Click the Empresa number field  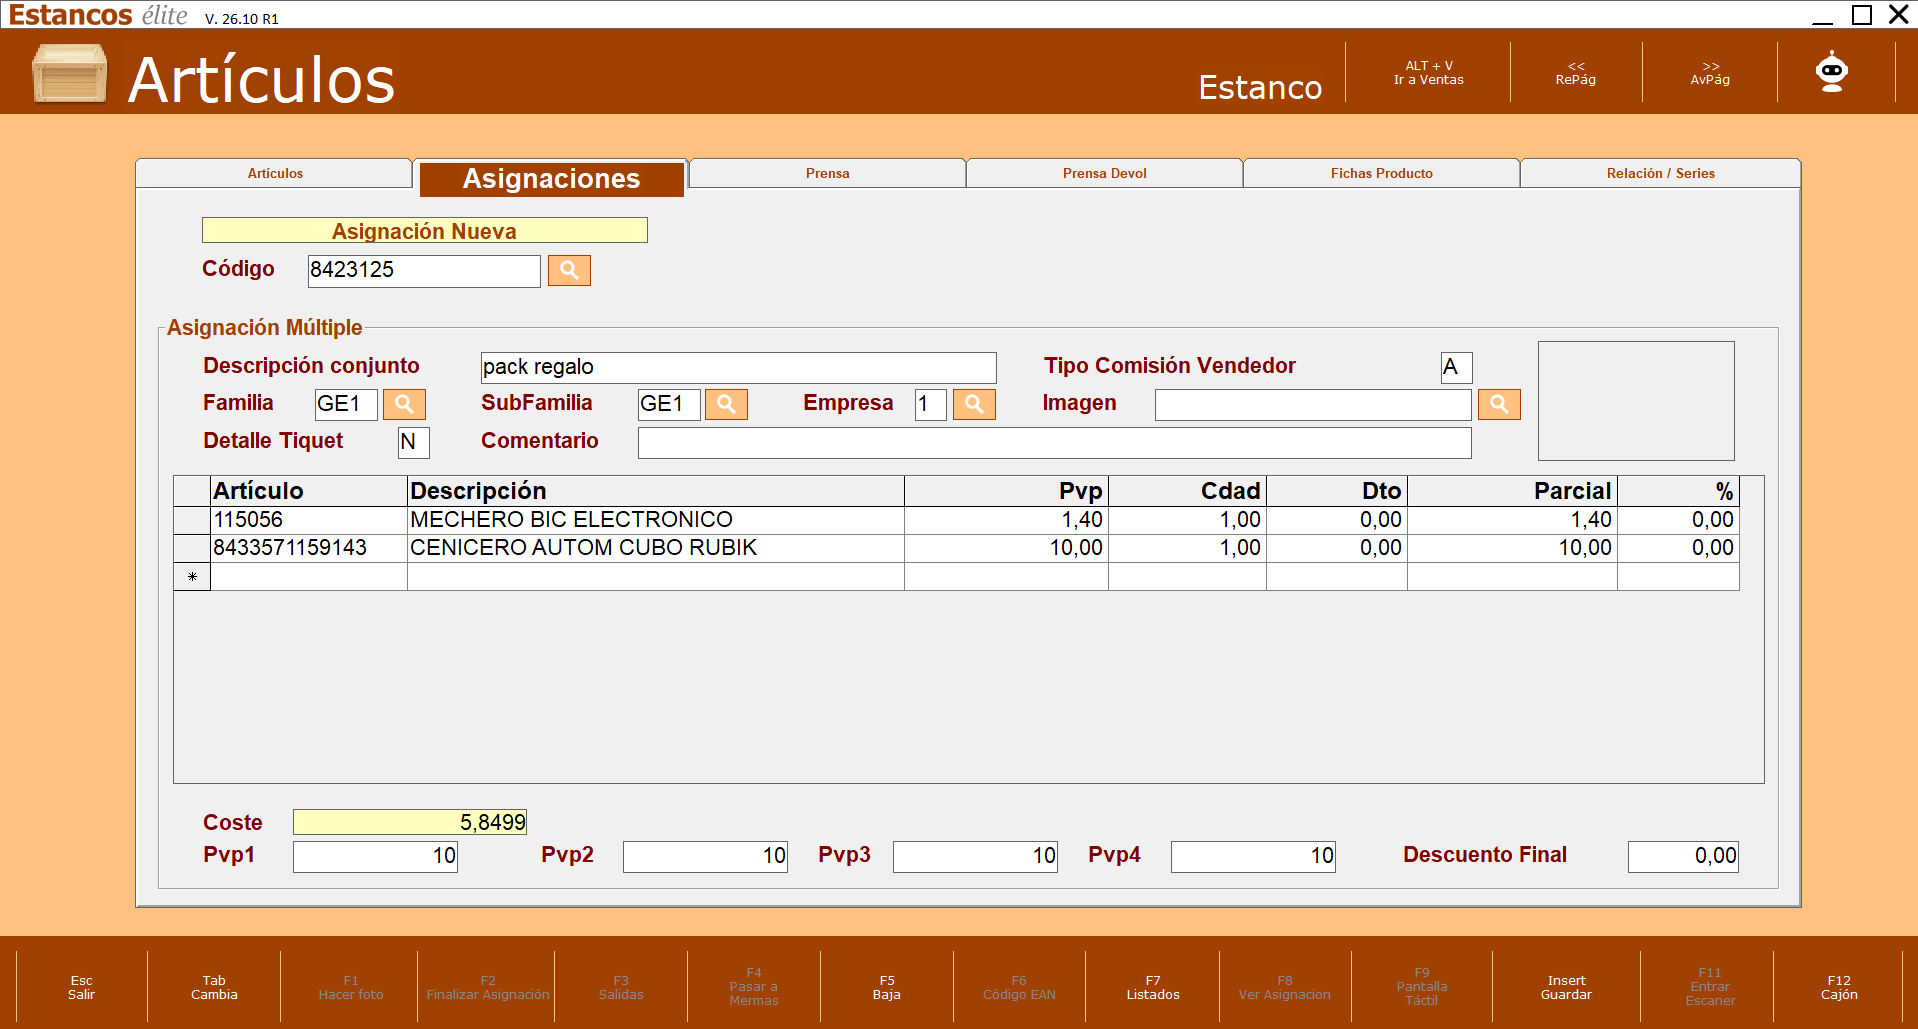[x=931, y=404]
